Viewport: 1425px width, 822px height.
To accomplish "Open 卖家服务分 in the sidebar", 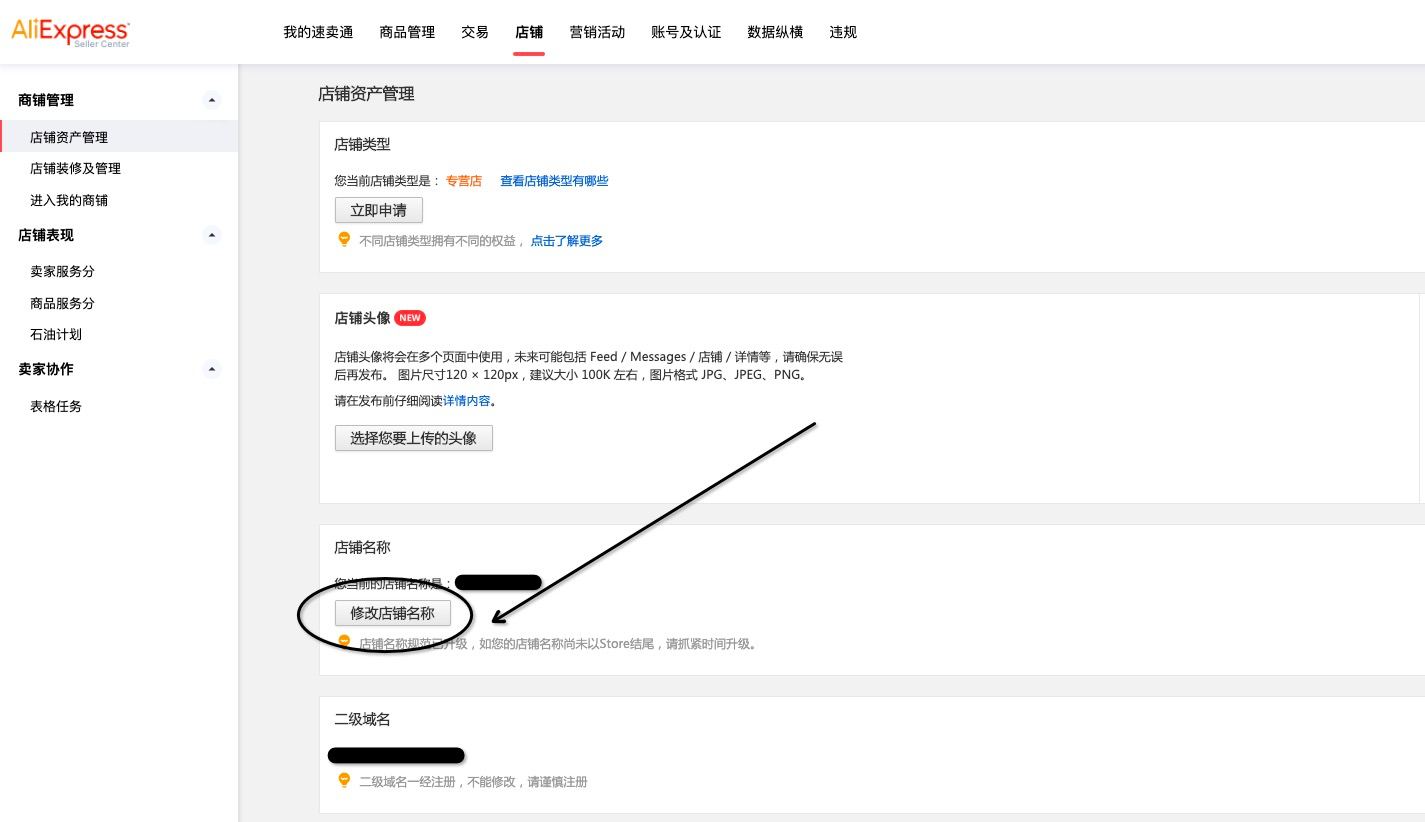I will (x=62, y=271).
